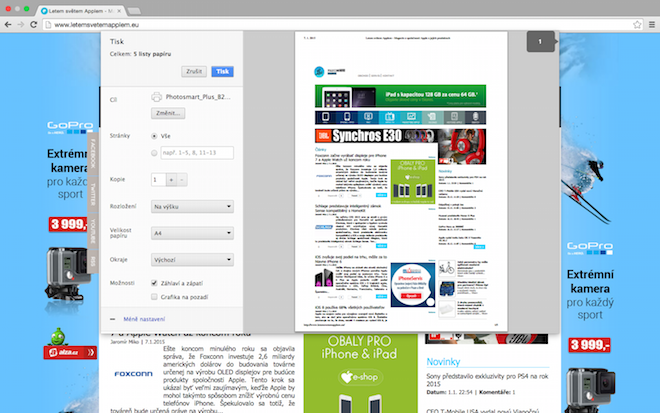Viewport: 660px width, 413px height.
Task: Reload the page with the refresh icon
Action: click(x=34, y=25)
